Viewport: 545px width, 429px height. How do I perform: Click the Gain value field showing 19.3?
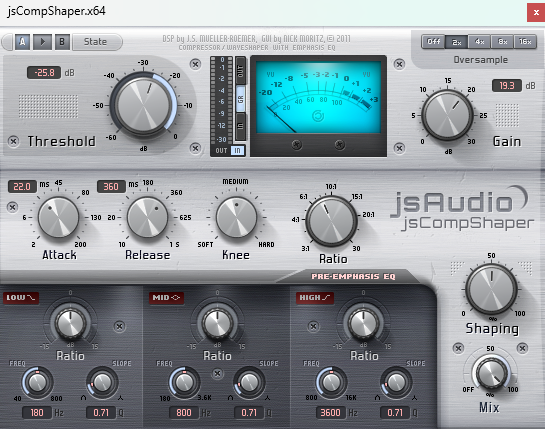tap(507, 86)
